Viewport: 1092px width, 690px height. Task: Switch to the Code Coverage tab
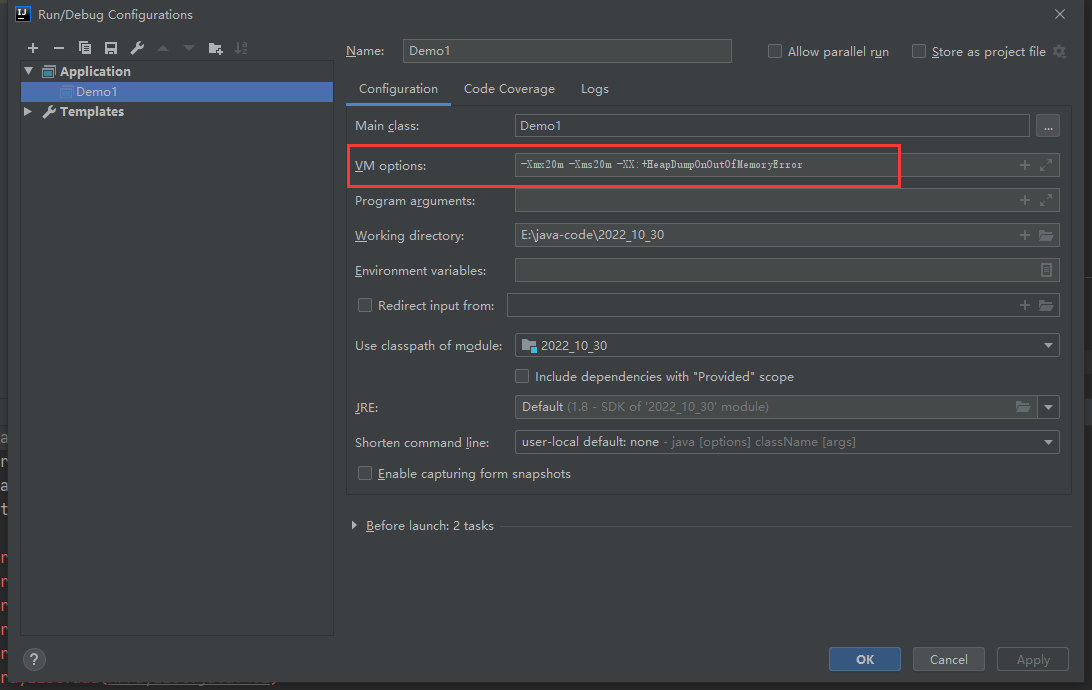[x=509, y=89]
